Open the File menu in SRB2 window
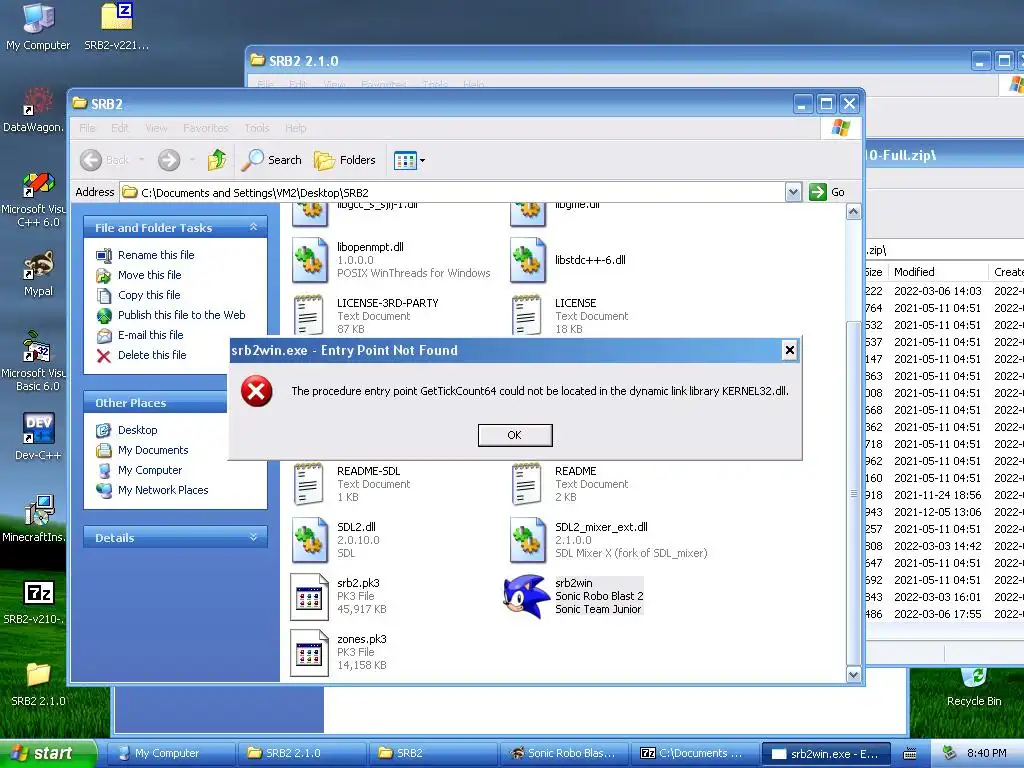 coord(88,128)
